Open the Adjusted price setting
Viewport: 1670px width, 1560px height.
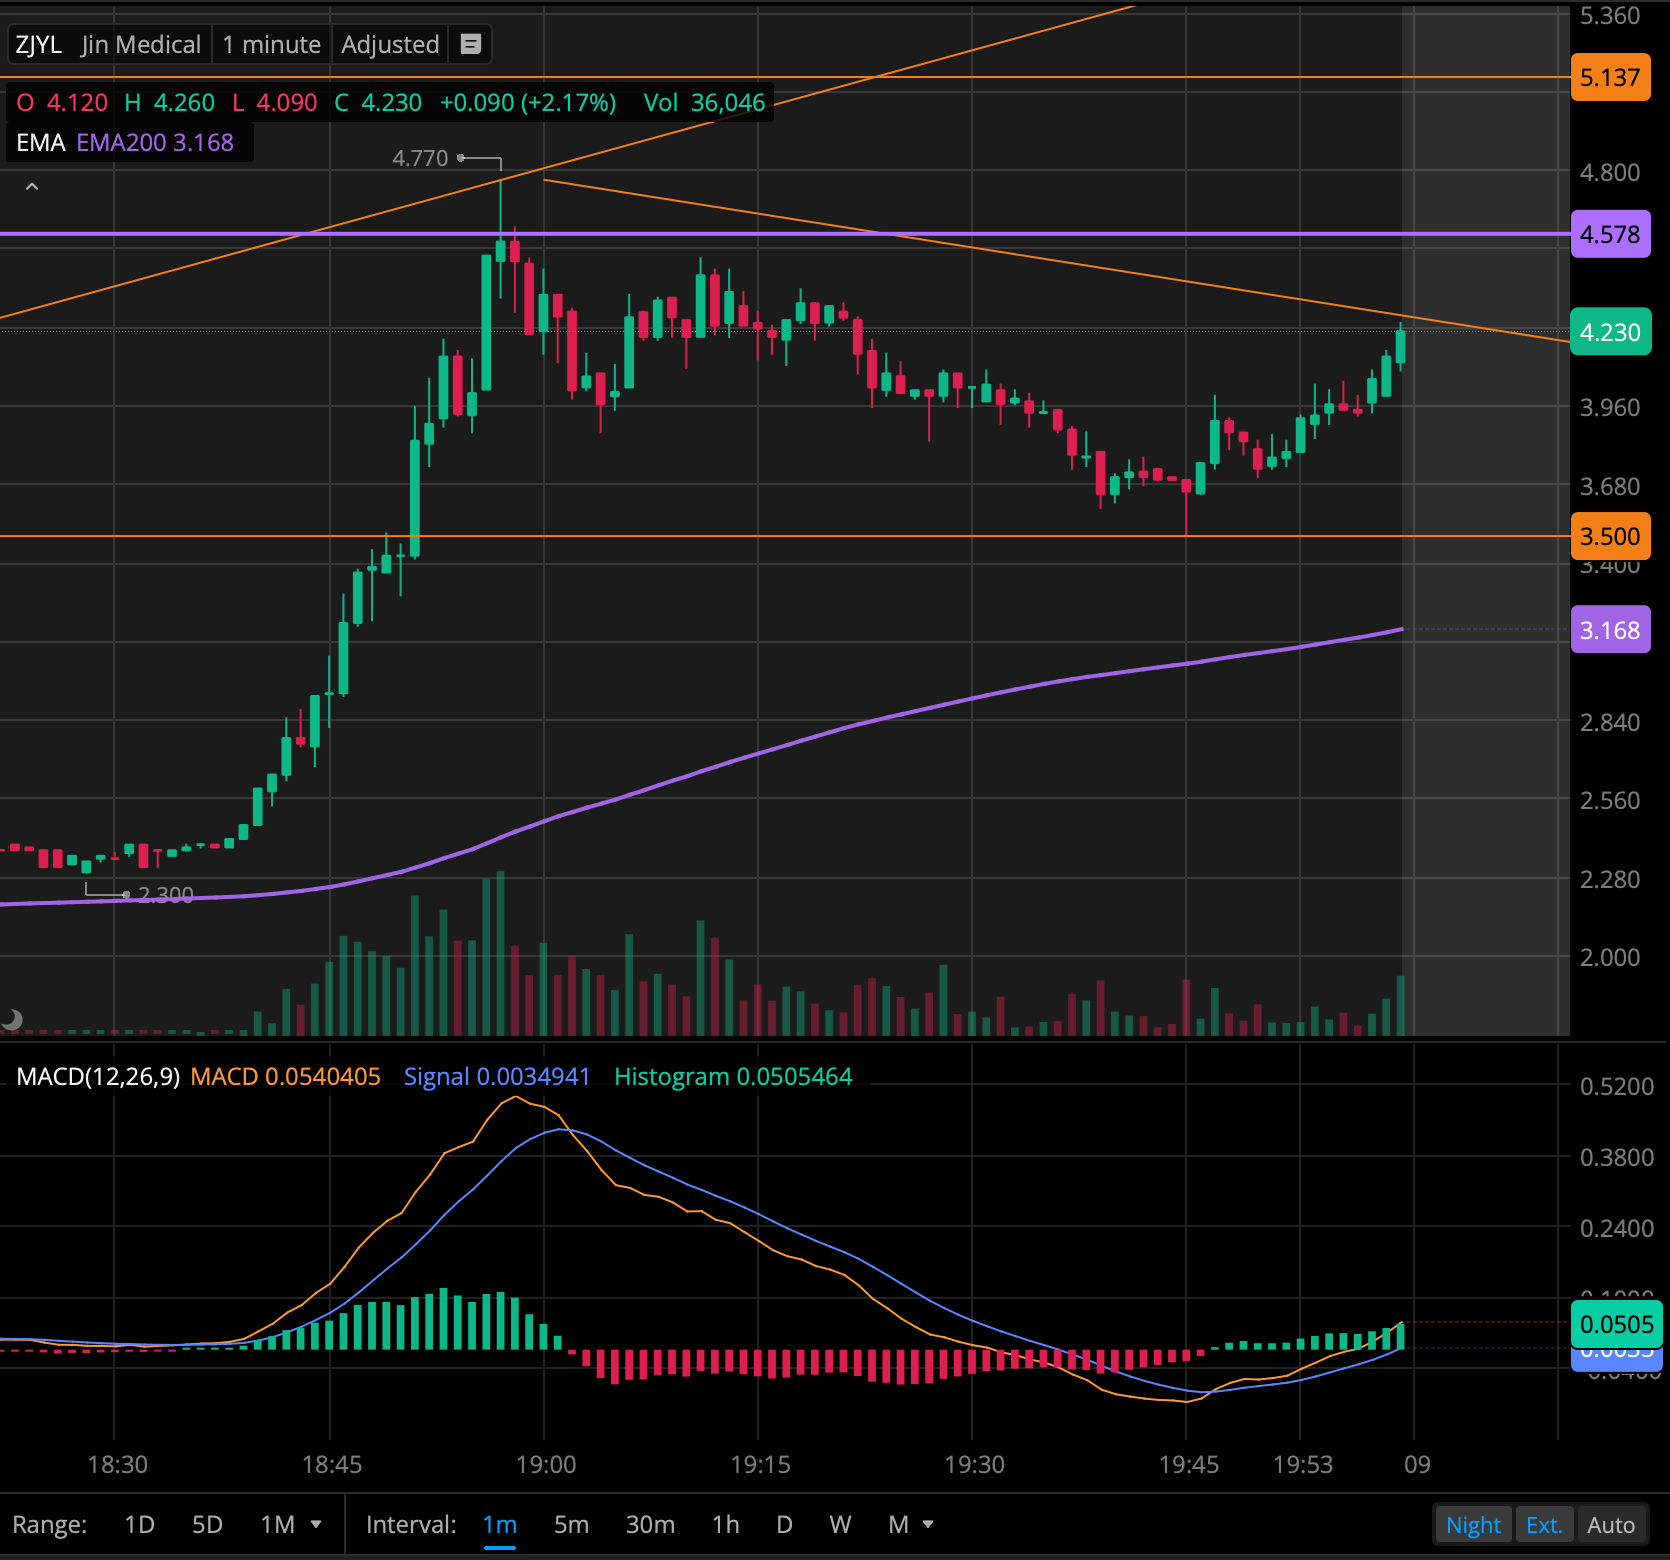point(390,44)
